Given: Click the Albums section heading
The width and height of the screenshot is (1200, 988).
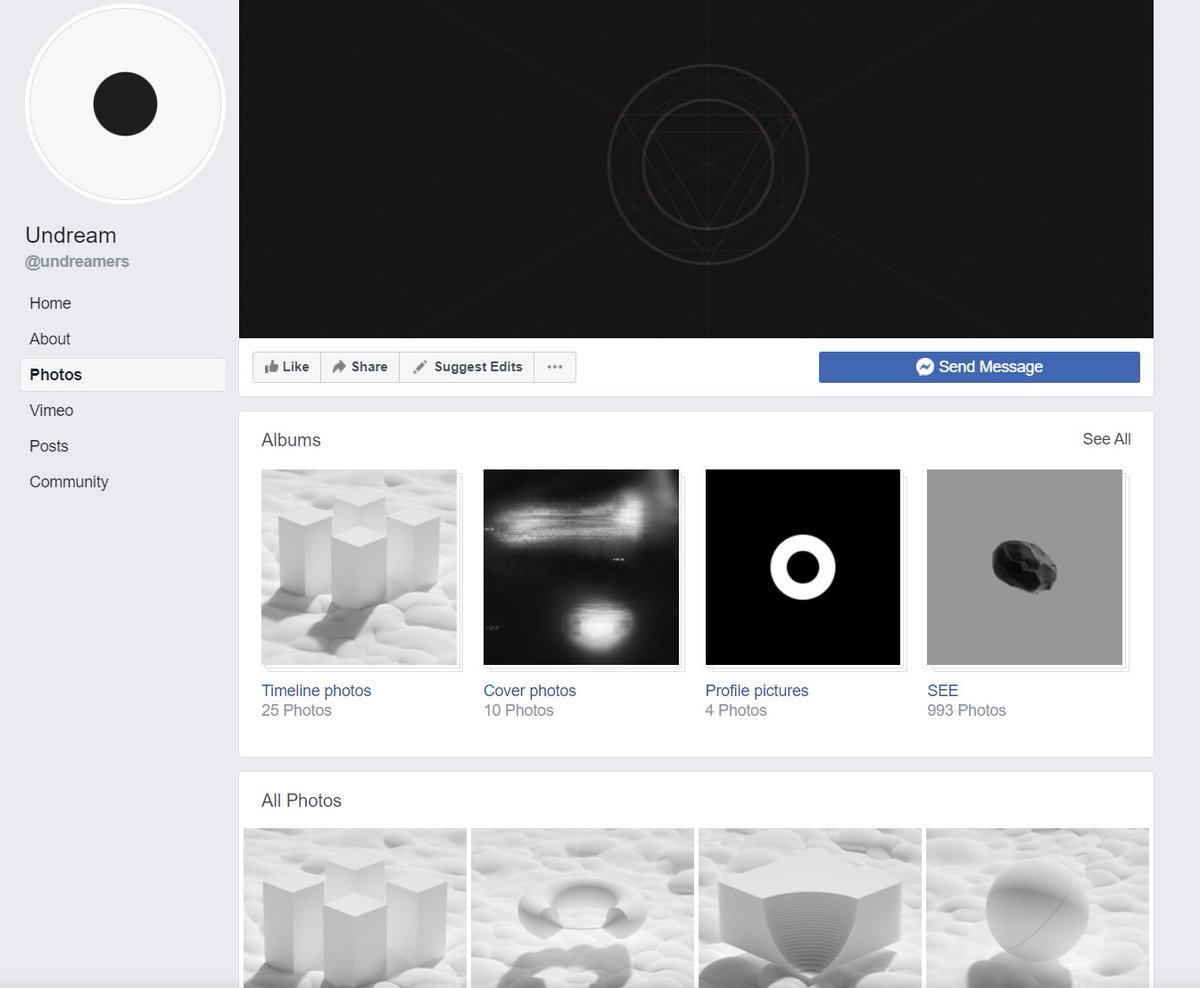Looking at the screenshot, I should (291, 440).
